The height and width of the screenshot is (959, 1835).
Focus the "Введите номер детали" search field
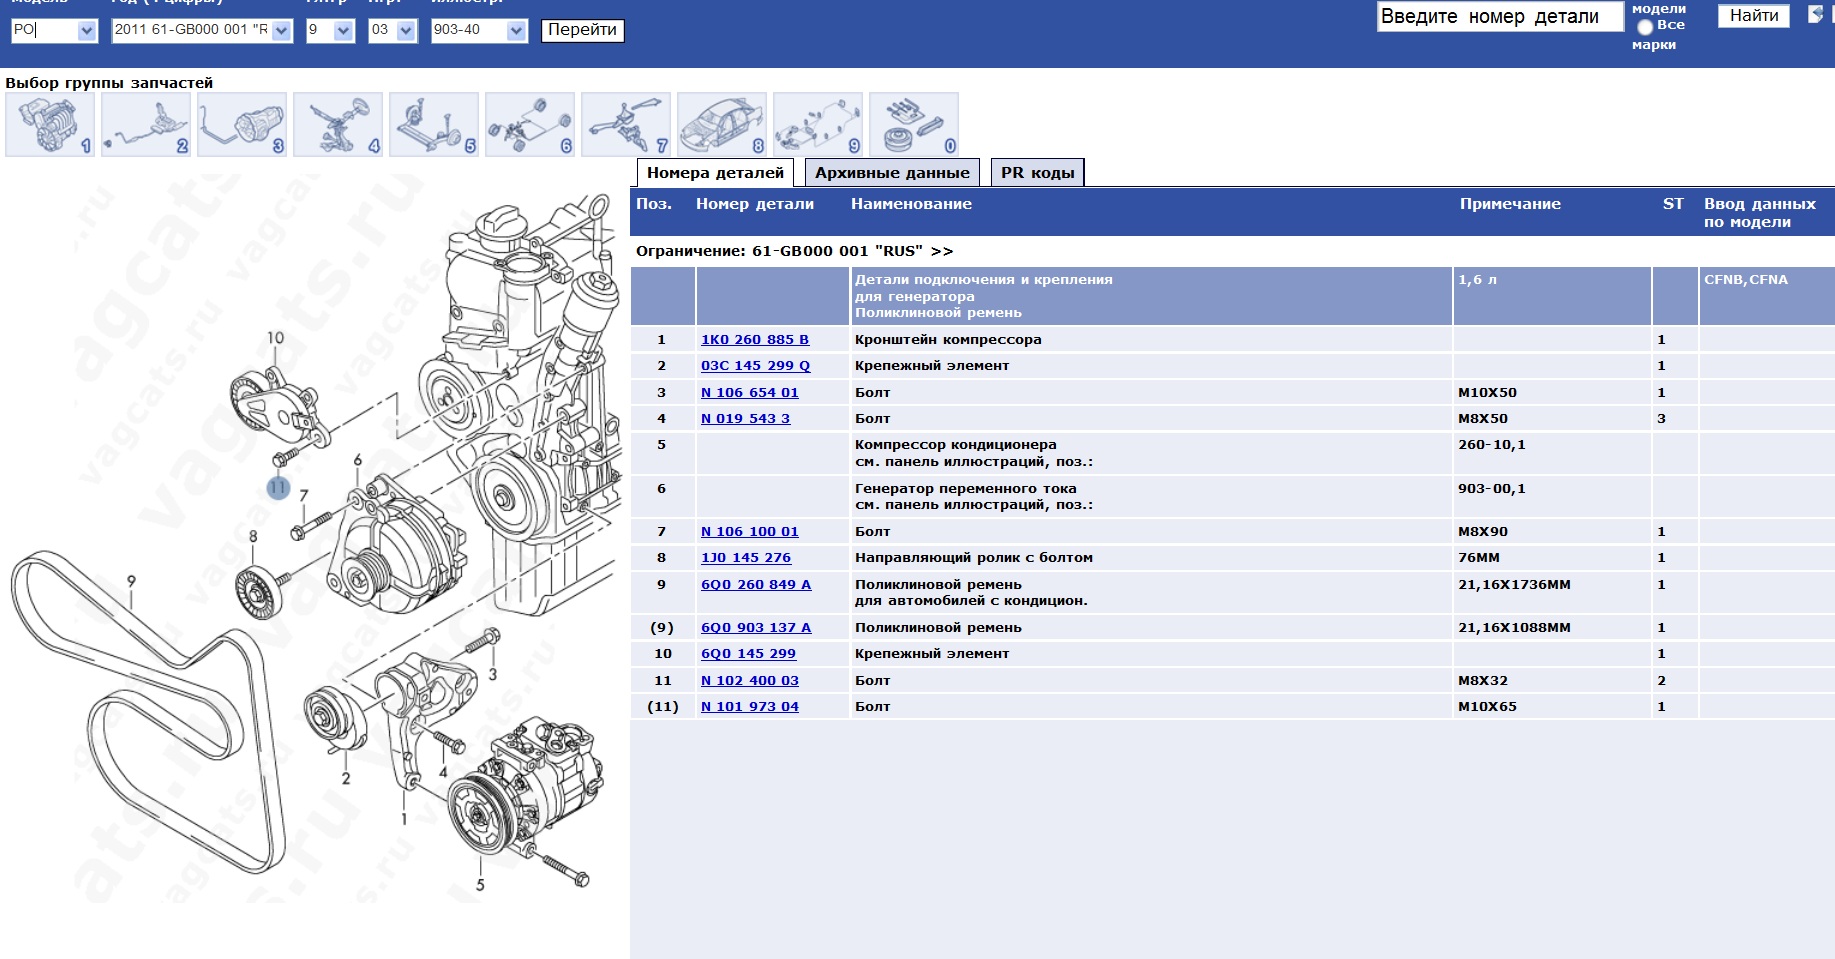click(x=1500, y=17)
